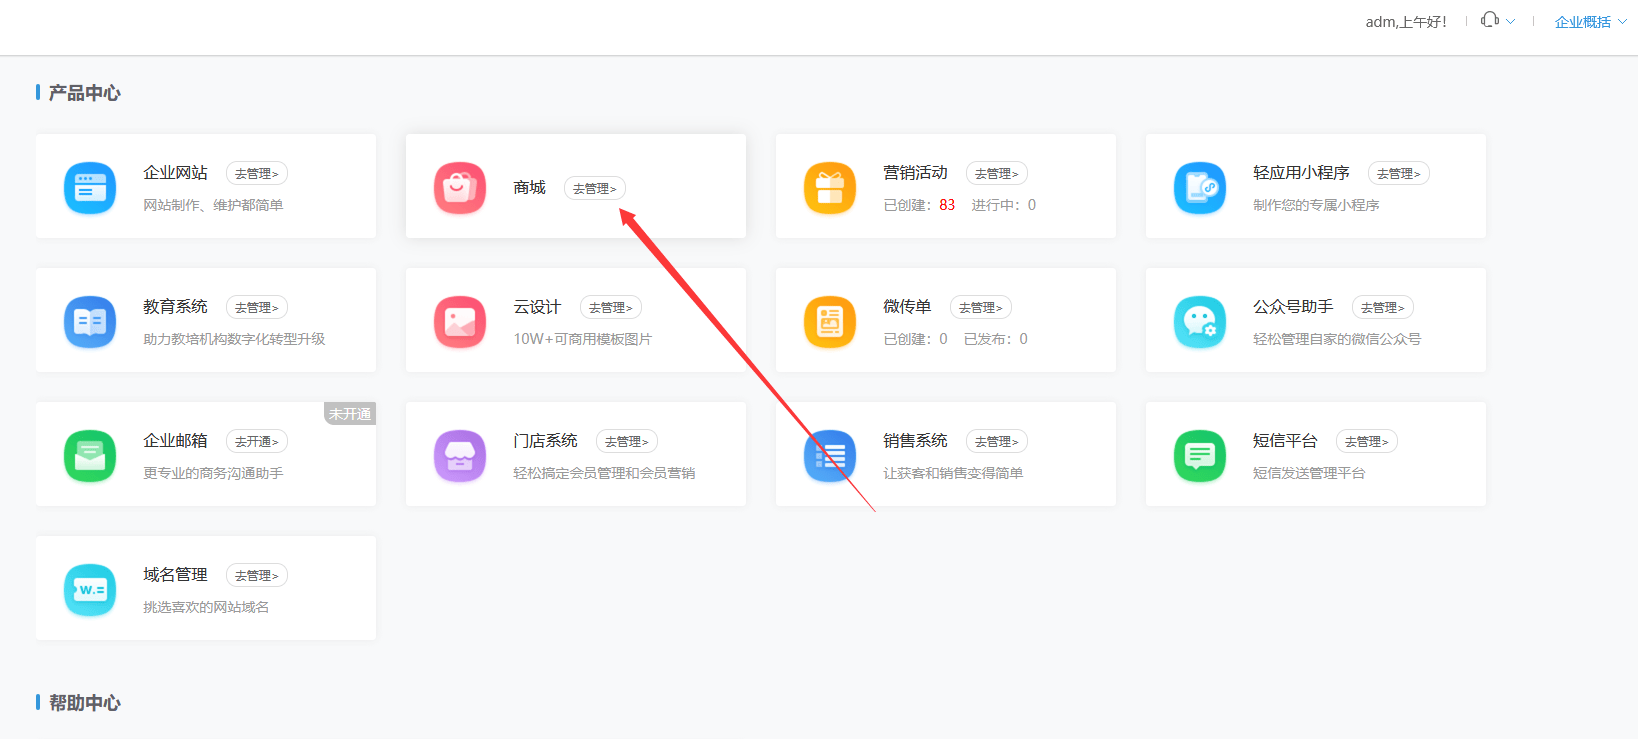Click the 短信平台 green message icon
This screenshot has height=739, width=1638.
[1200, 455]
